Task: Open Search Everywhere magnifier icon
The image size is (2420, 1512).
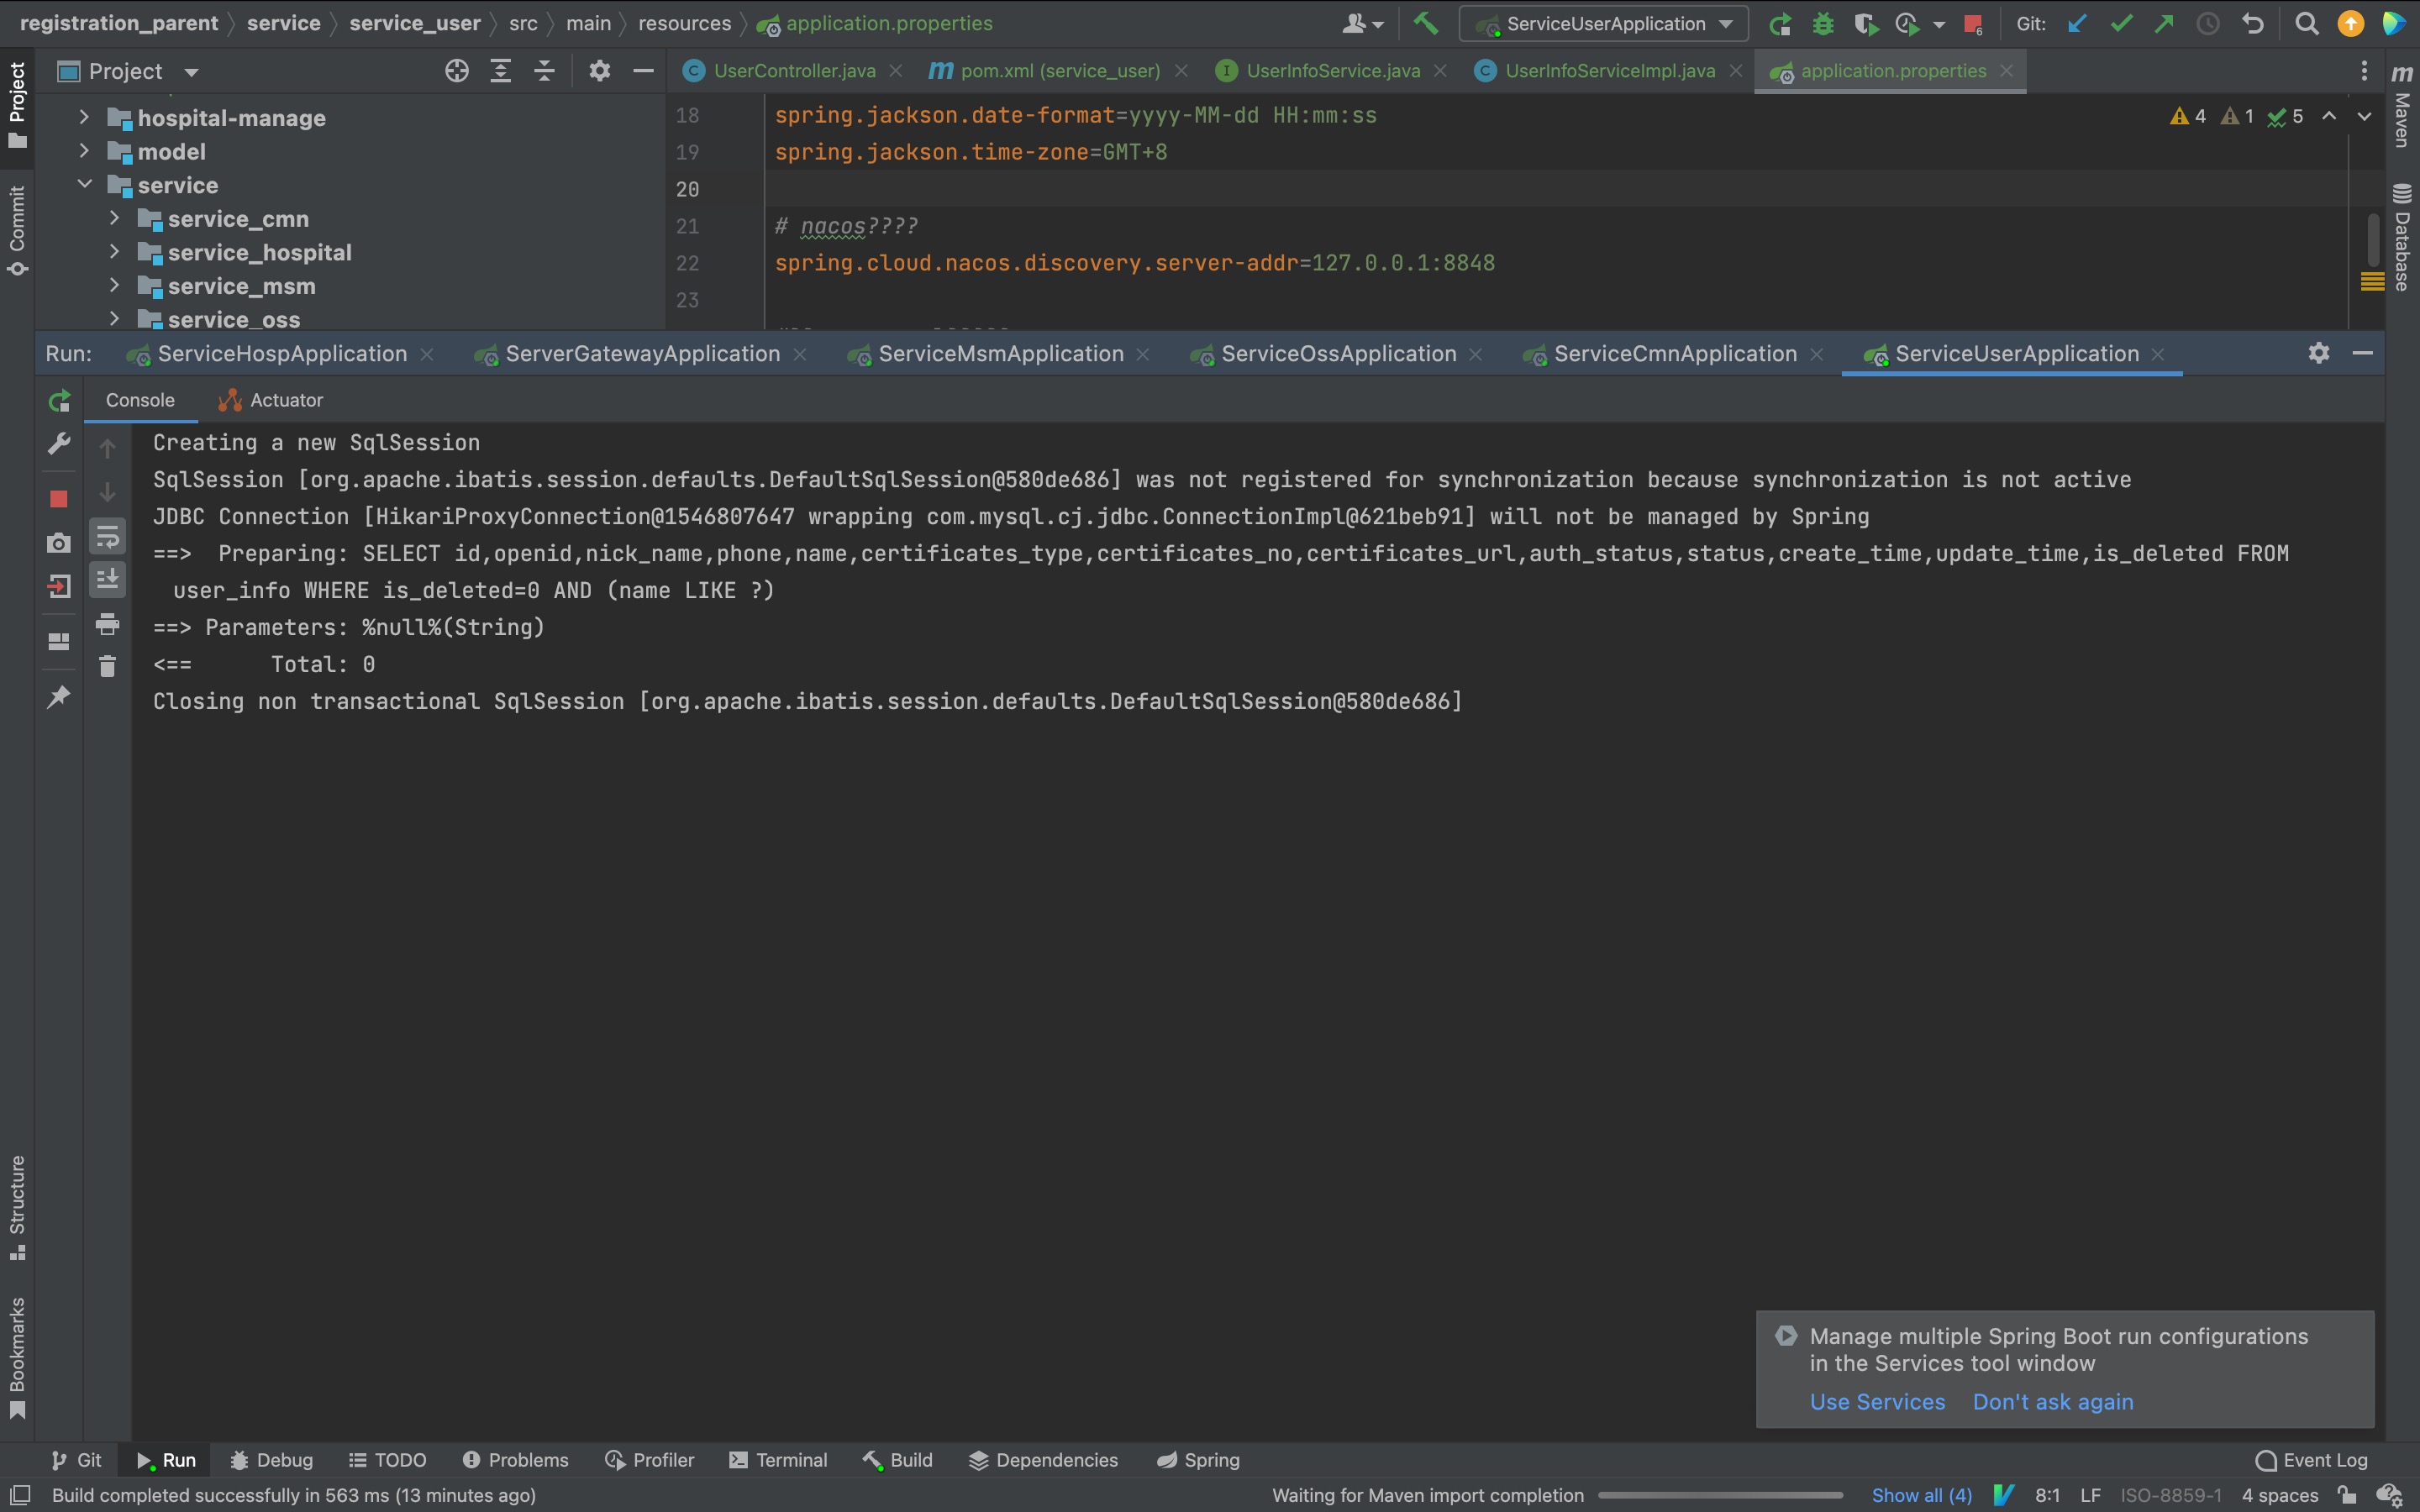Action: click(2306, 24)
